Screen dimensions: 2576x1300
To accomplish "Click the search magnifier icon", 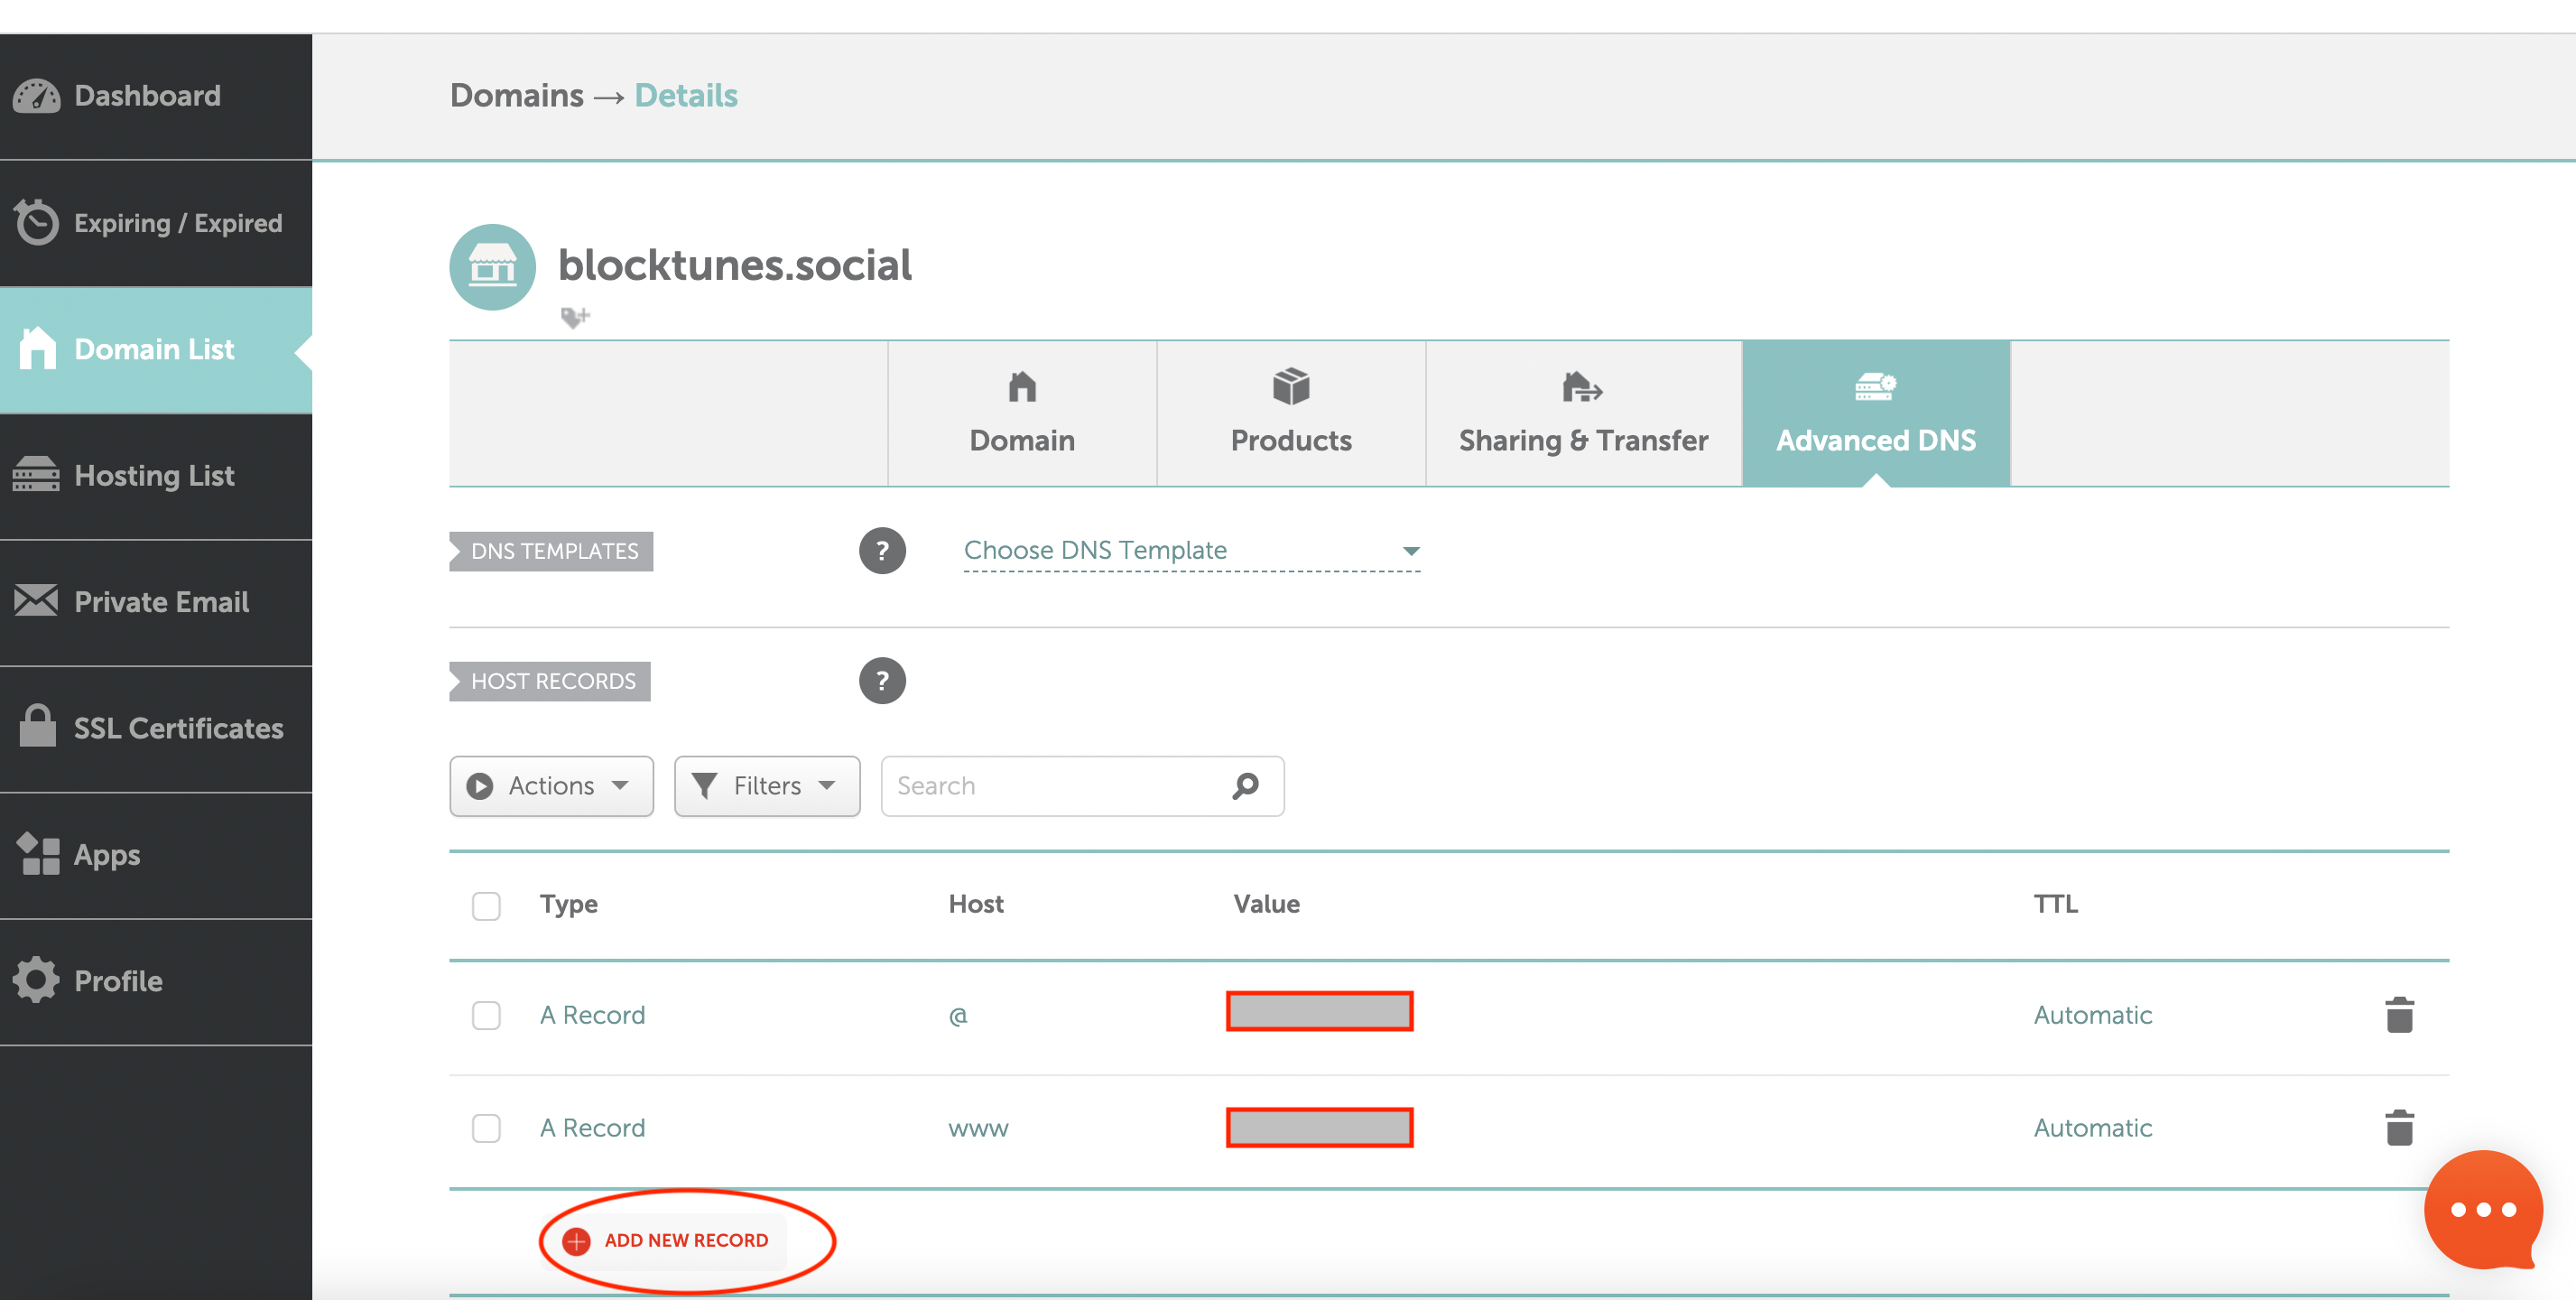I will tap(1245, 786).
